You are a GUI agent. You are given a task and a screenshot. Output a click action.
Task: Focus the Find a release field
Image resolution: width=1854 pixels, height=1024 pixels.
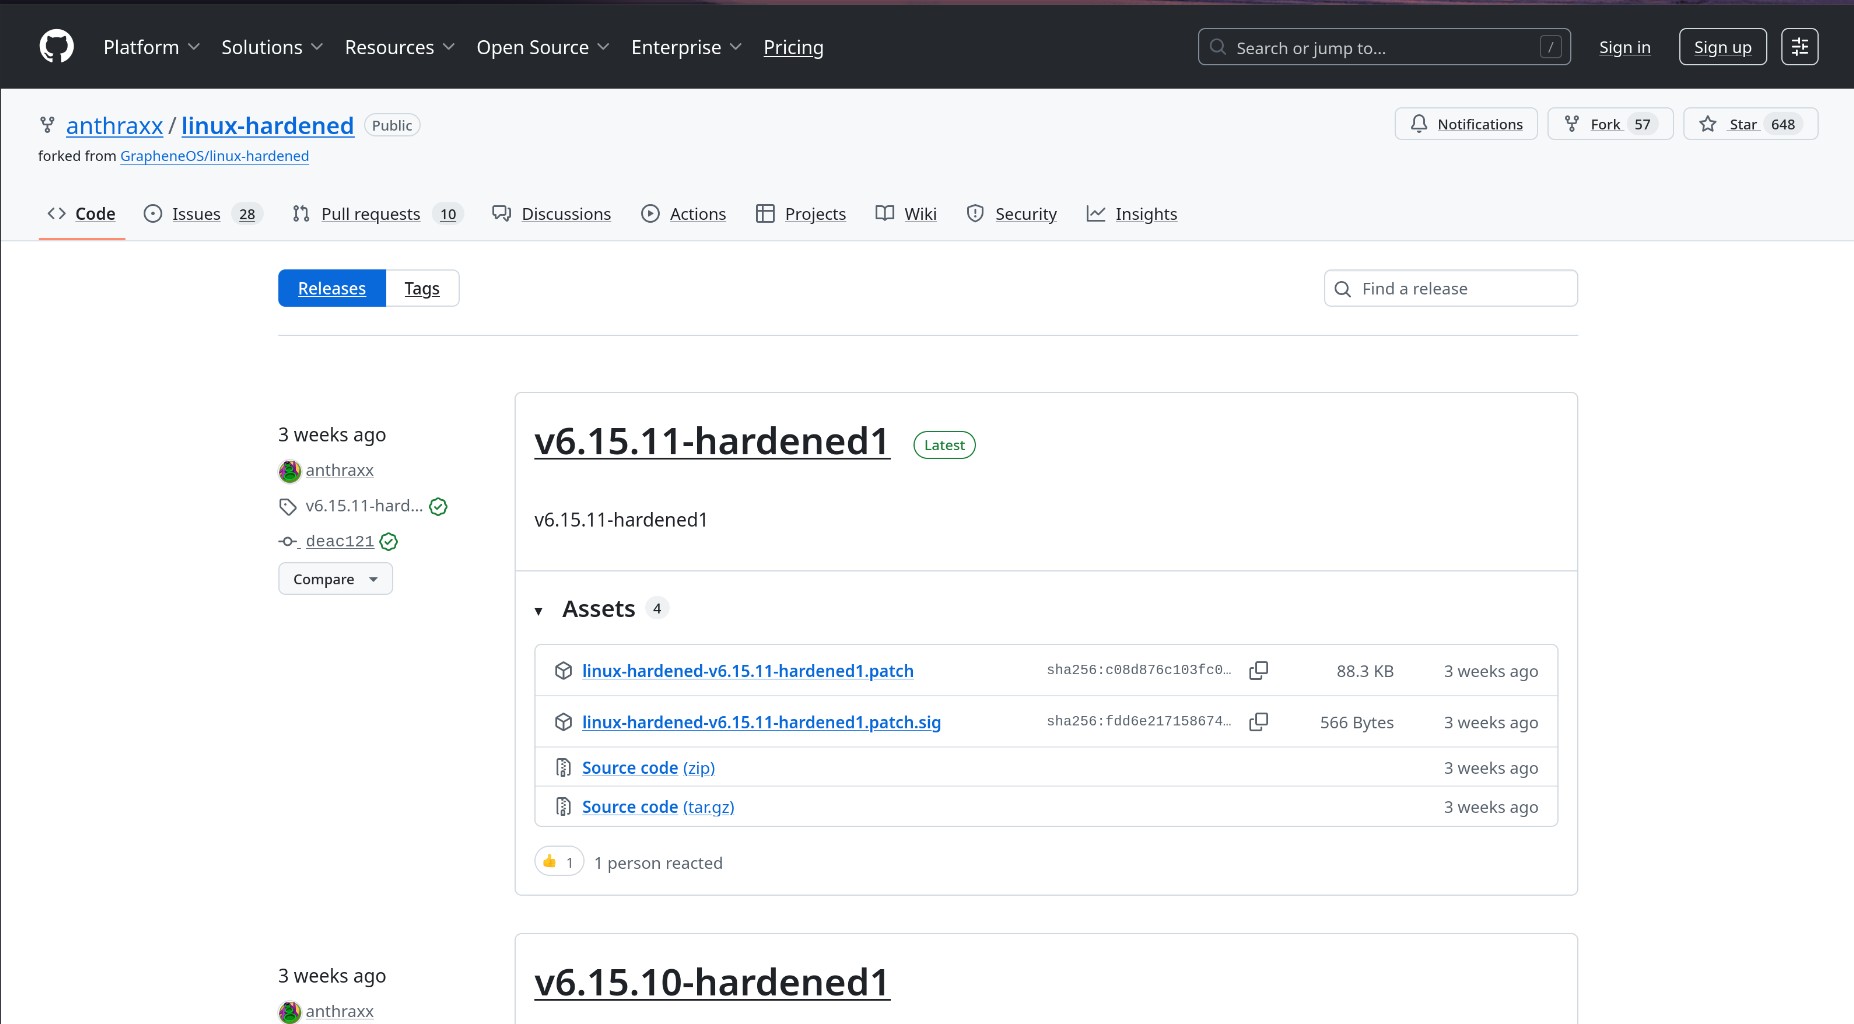[x=1450, y=288]
